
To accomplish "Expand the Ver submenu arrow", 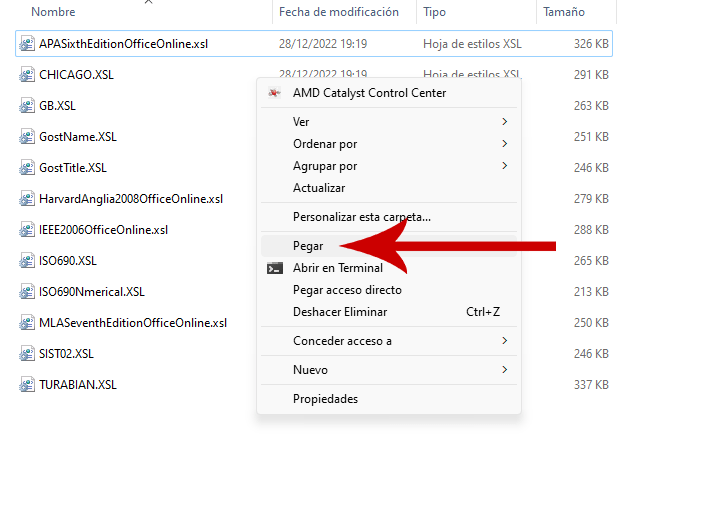I will 504,121.
